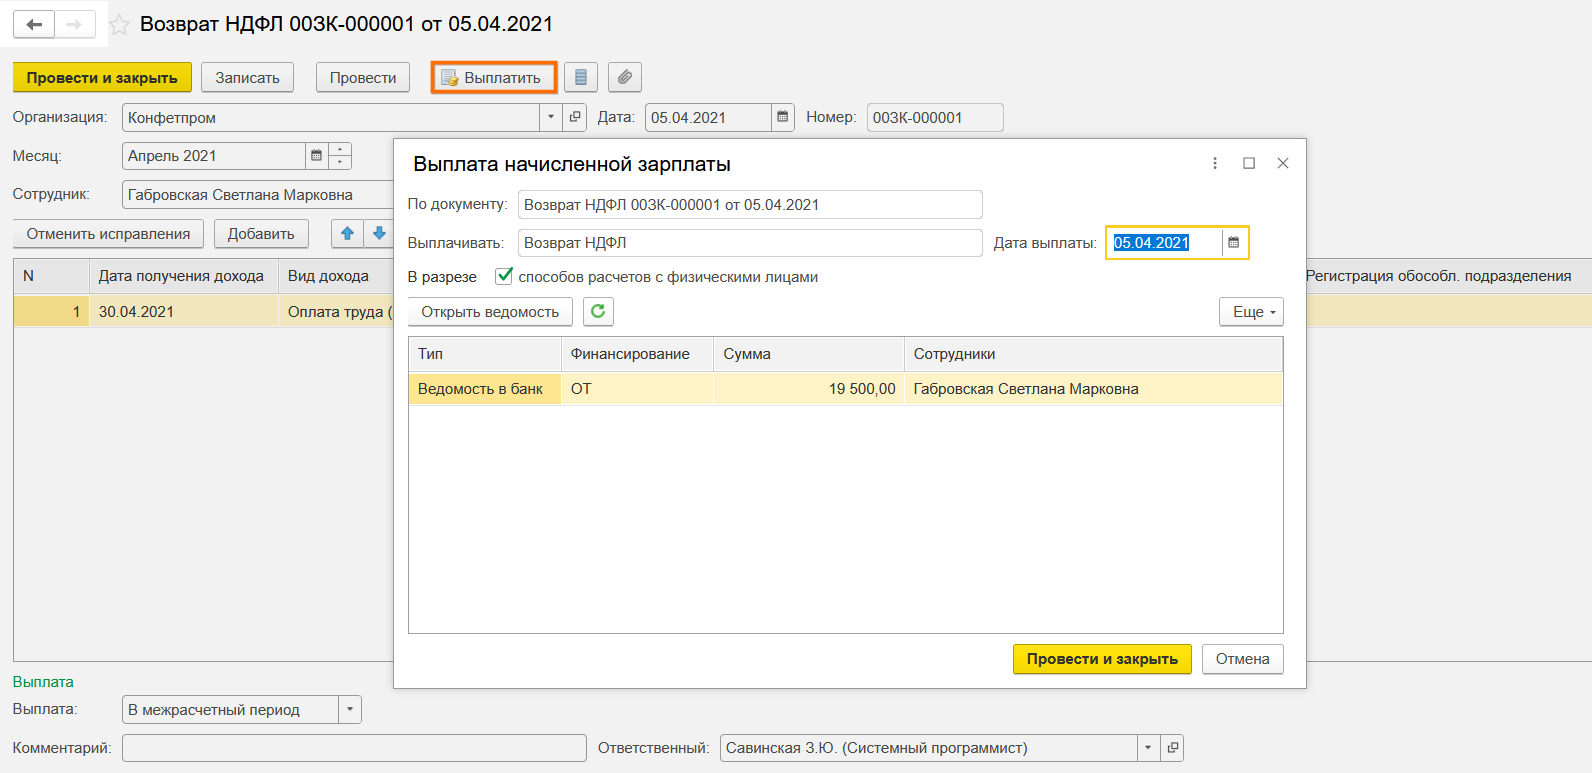Click the main Провести и закрыть button
This screenshot has width=1592, height=773.
point(102,77)
